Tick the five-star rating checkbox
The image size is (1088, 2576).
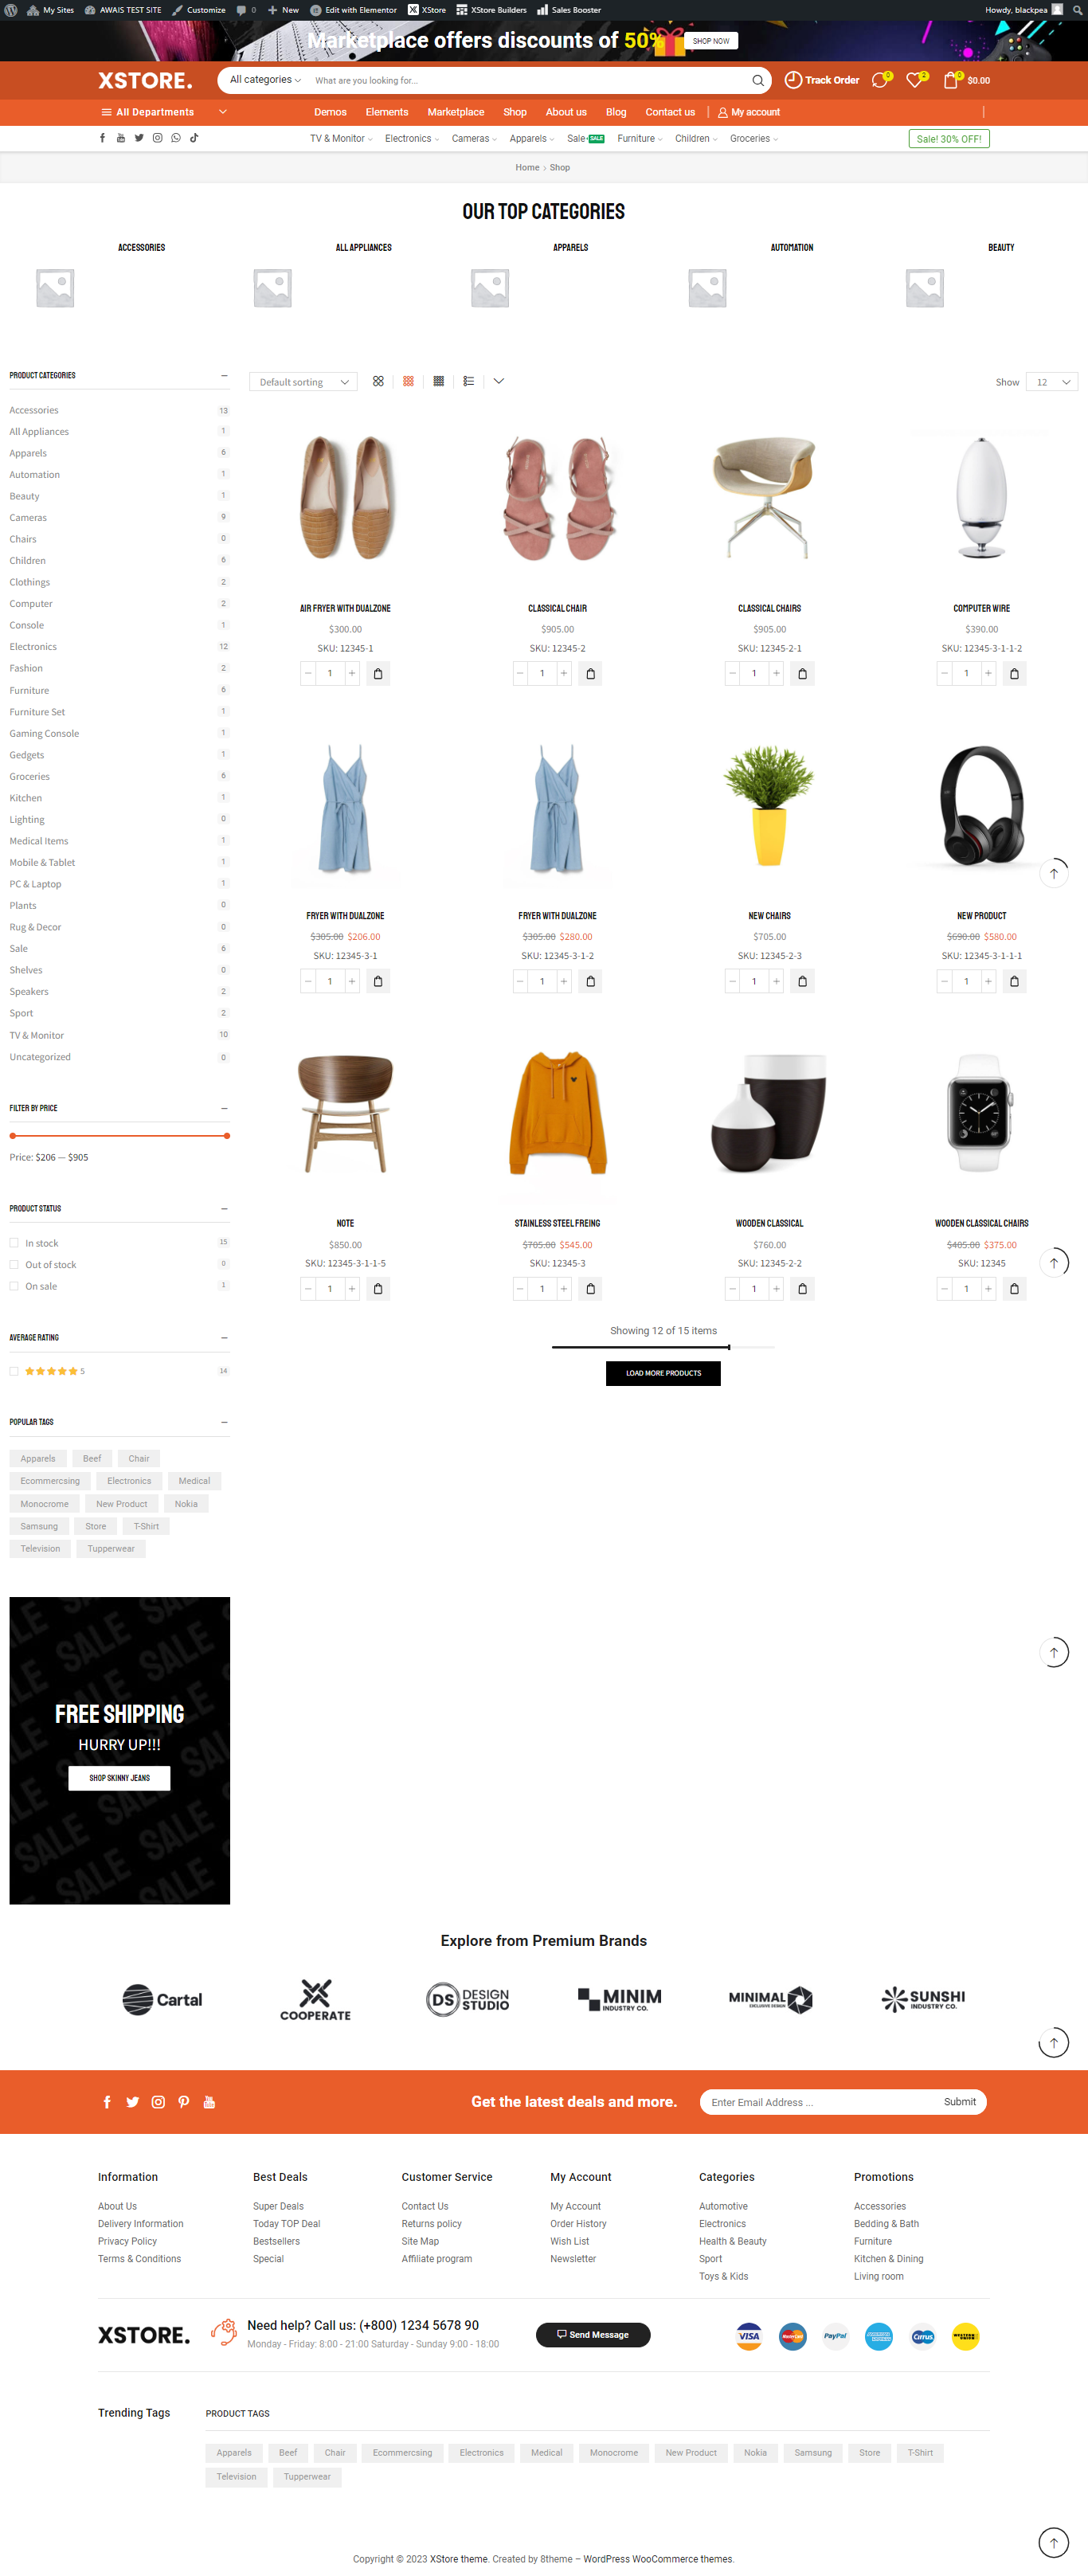pyautogui.click(x=14, y=1371)
